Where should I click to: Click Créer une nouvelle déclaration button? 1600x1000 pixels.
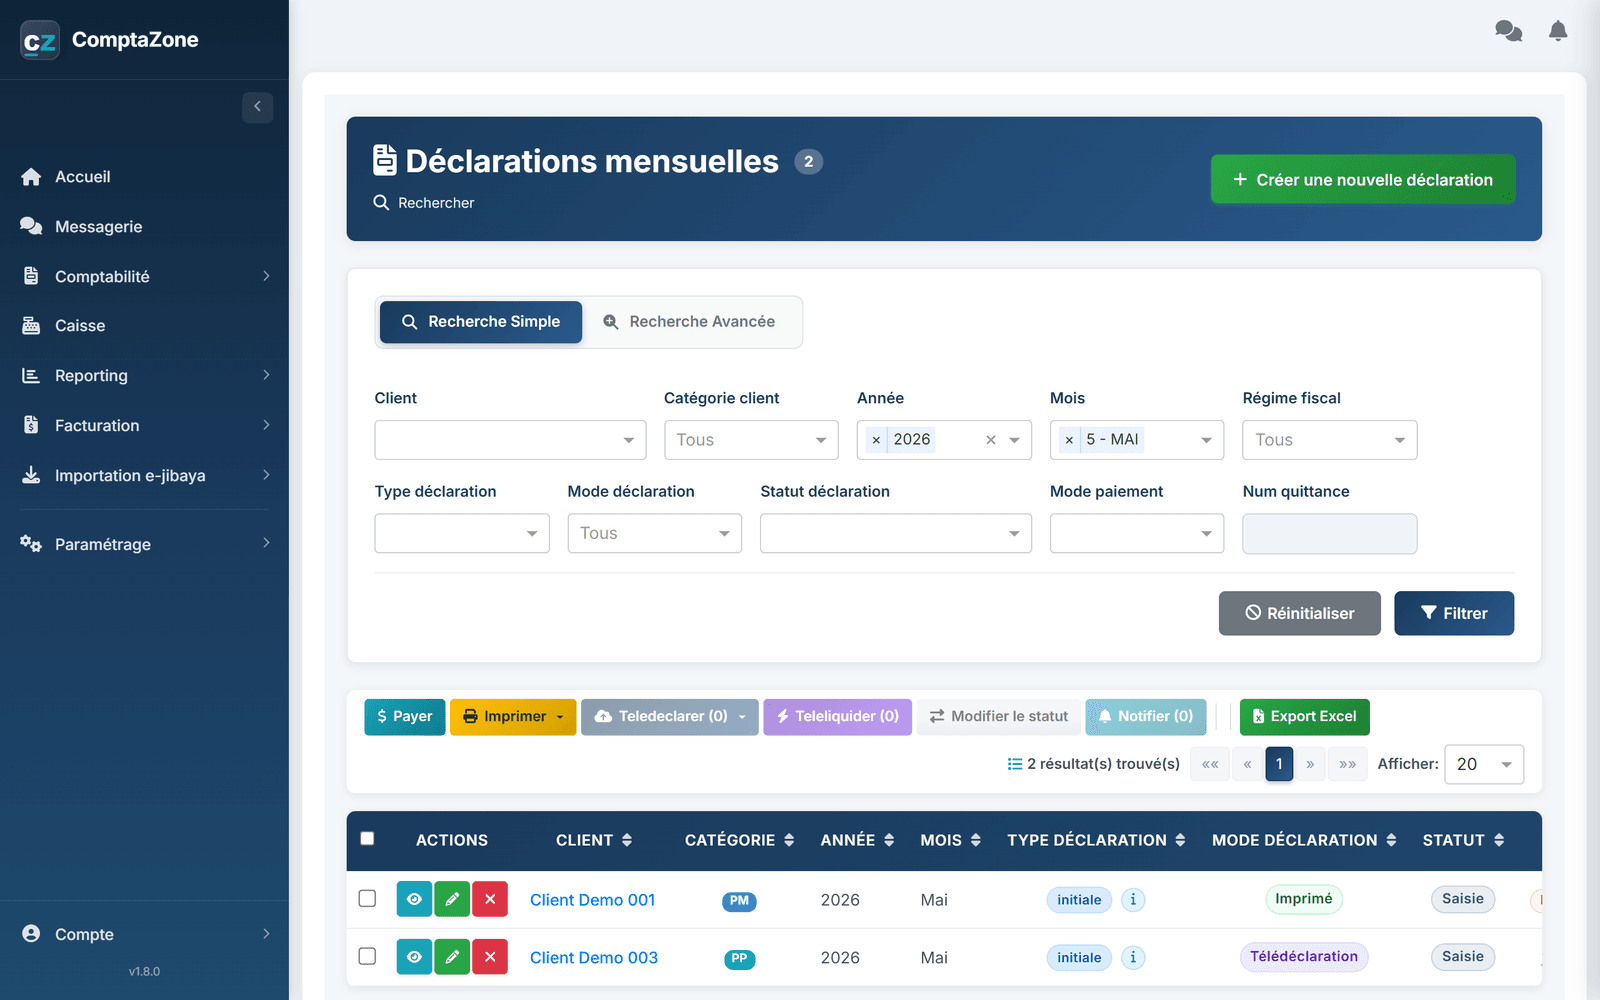[x=1363, y=179]
